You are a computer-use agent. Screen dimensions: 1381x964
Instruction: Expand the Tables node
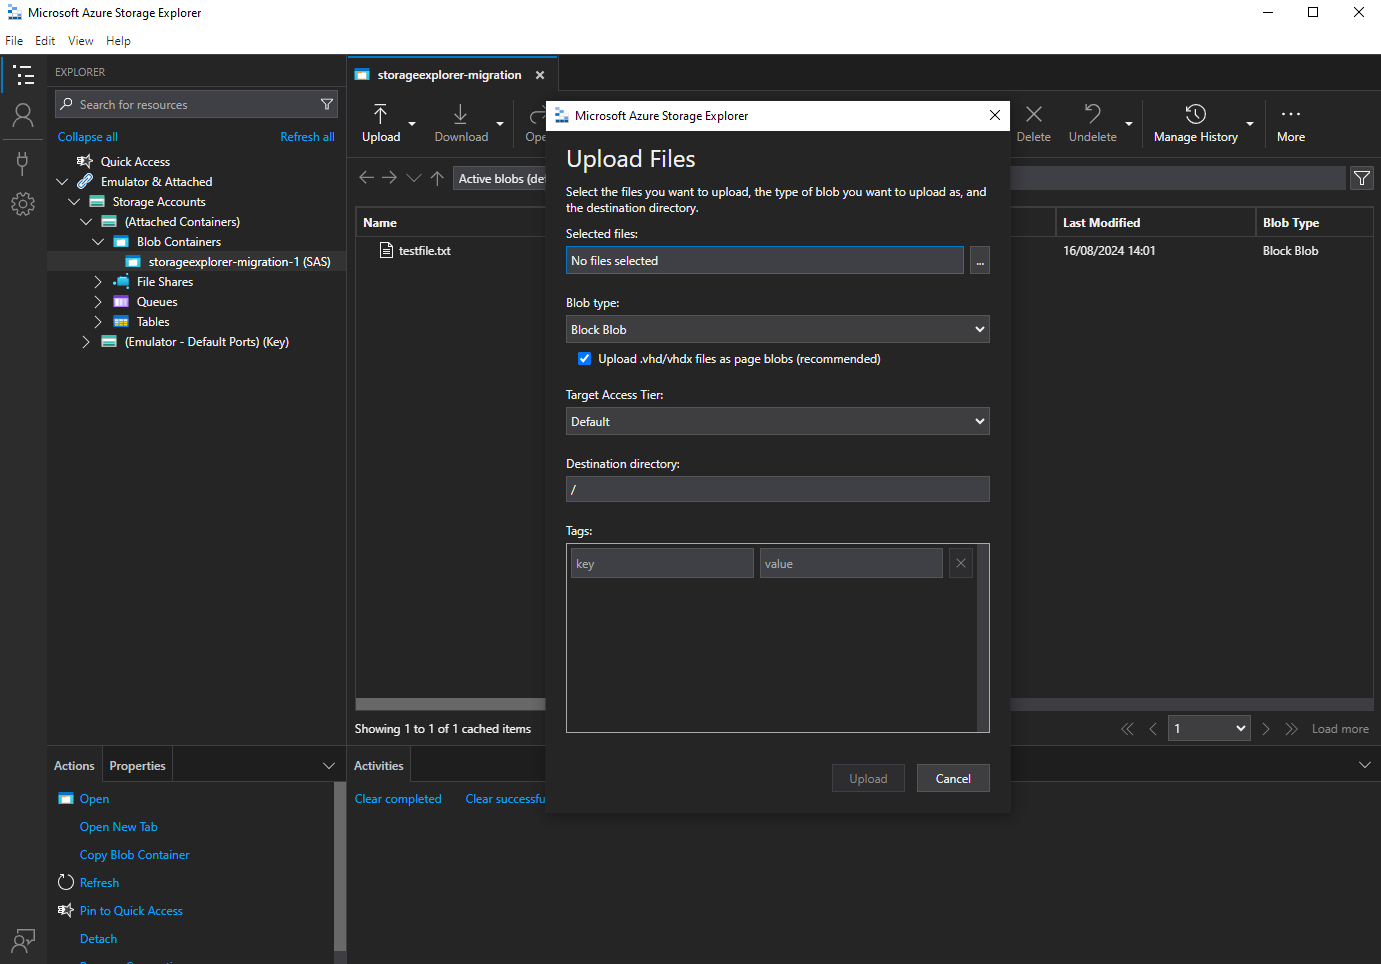click(x=98, y=322)
